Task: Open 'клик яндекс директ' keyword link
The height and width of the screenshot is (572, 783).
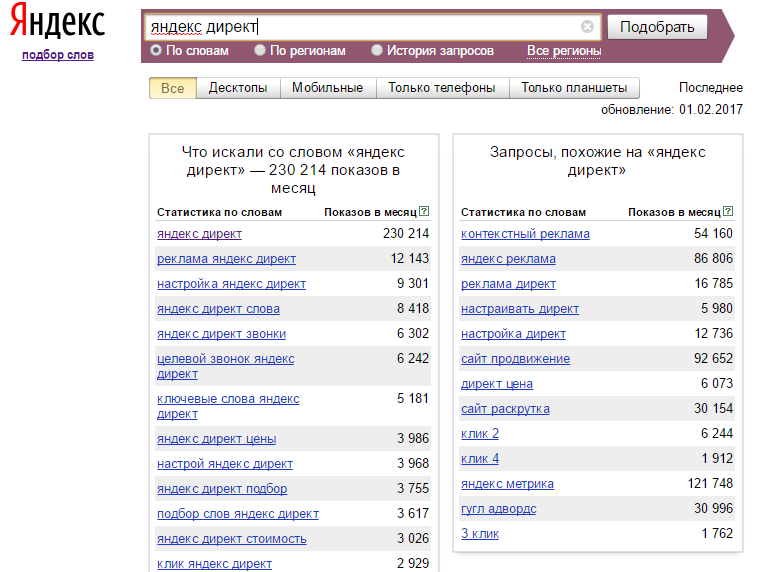Action: tap(214, 564)
